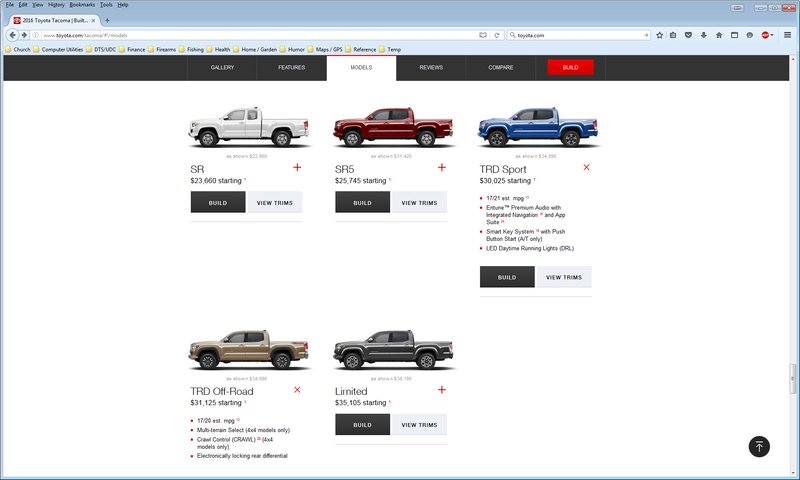Open the History menu
Screen dimensions: 800x480
point(56,5)
